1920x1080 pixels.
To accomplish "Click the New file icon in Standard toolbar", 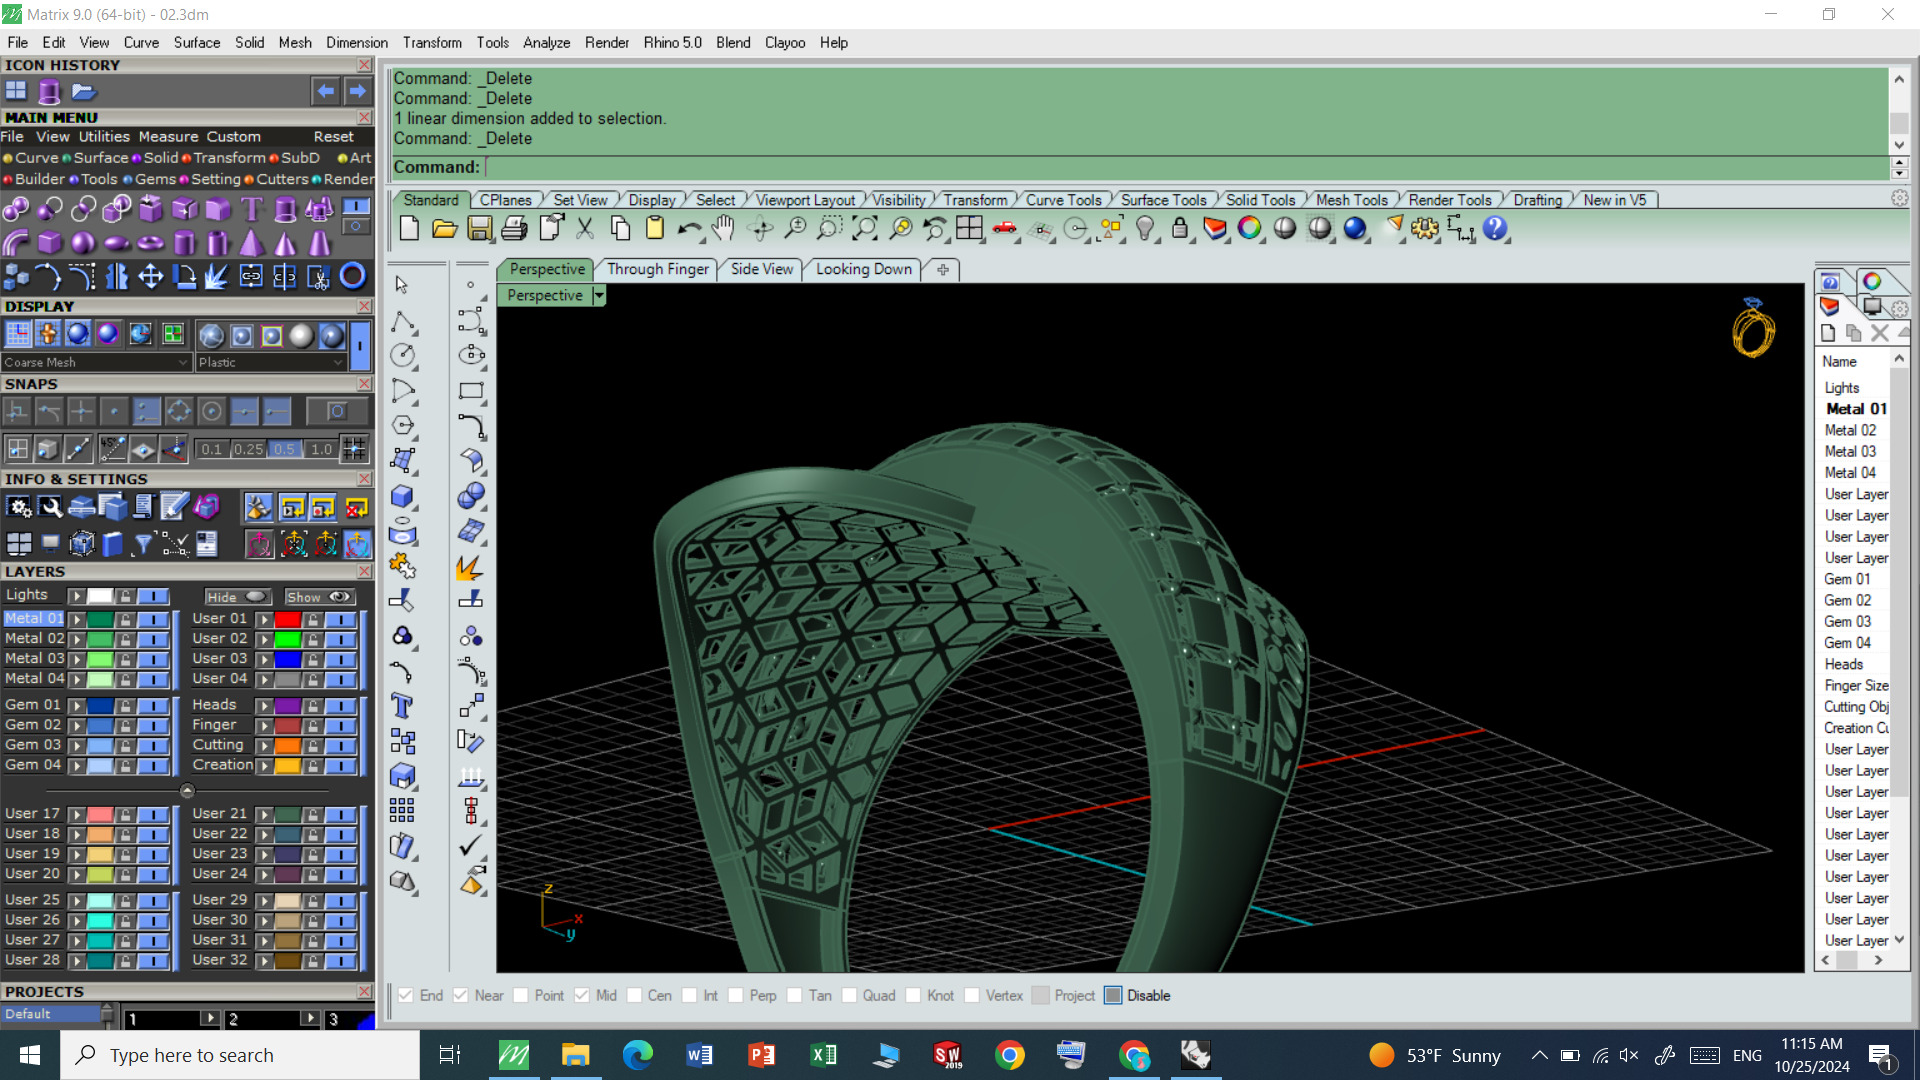I will (x=409, y=229).
